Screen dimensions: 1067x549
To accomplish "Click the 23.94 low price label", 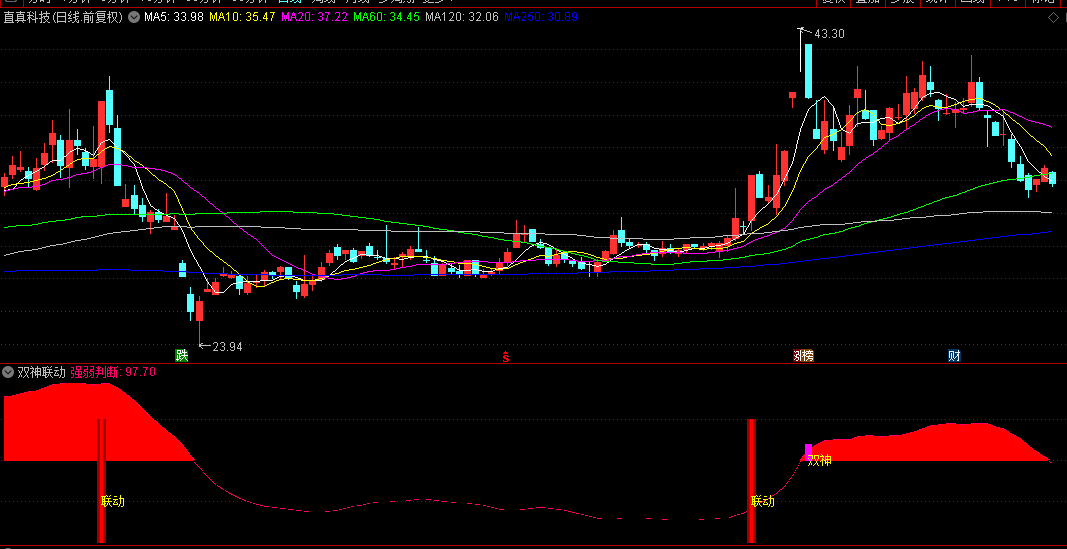I will (227, 346).
